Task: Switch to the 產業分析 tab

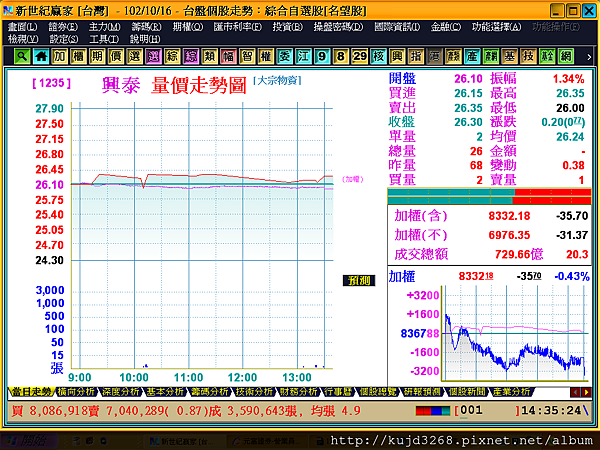Action: 512,392
